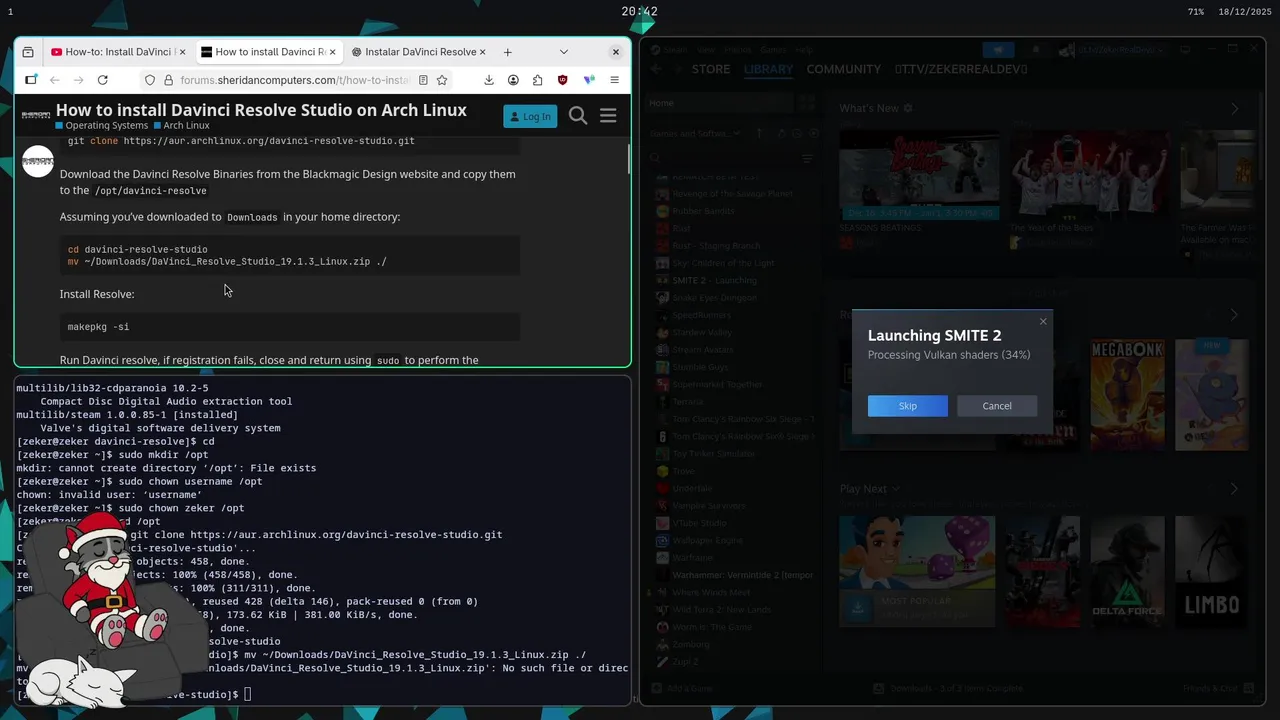This screenshot has width=1280, height=720.
Task: Click the Sheridan Computers forum logo
Action: (36, 114)
